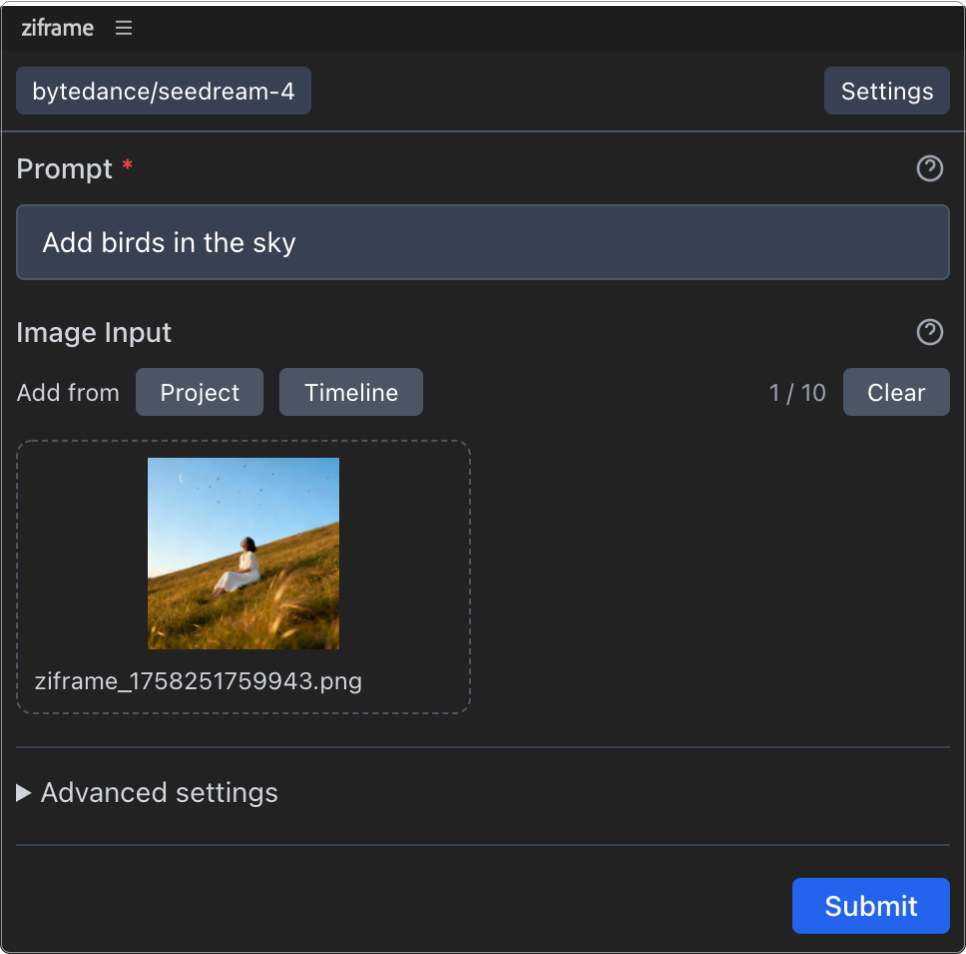Open the bytedance/seedream-4 model selector
The image size is (966, 954).
pos(163,92)
